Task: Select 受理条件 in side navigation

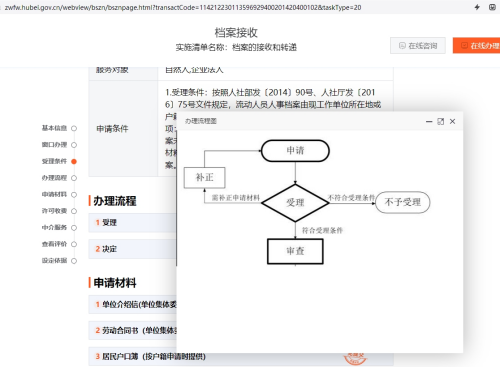Action: [x=59, y=161]
